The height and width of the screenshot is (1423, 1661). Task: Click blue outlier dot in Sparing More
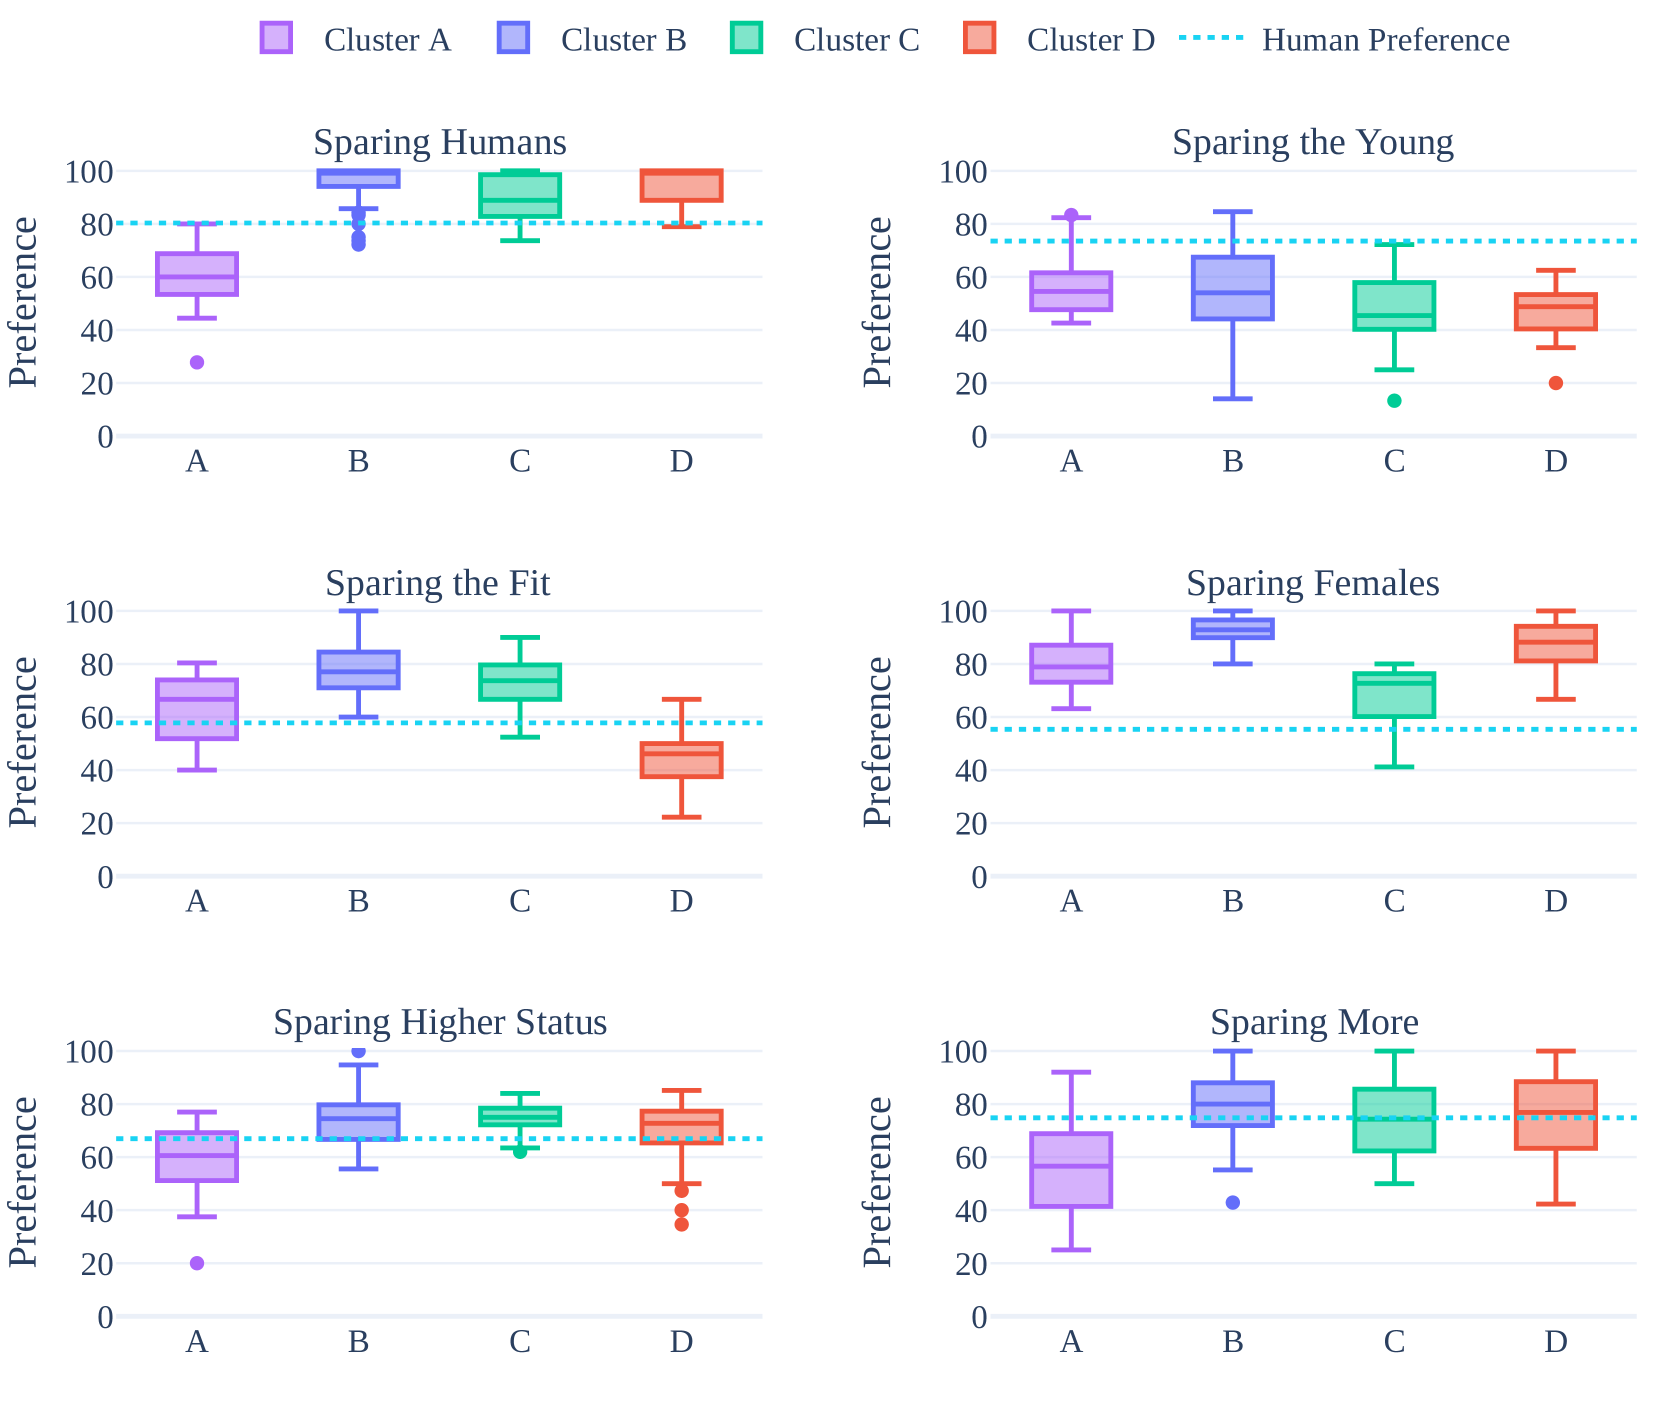1233,1203
